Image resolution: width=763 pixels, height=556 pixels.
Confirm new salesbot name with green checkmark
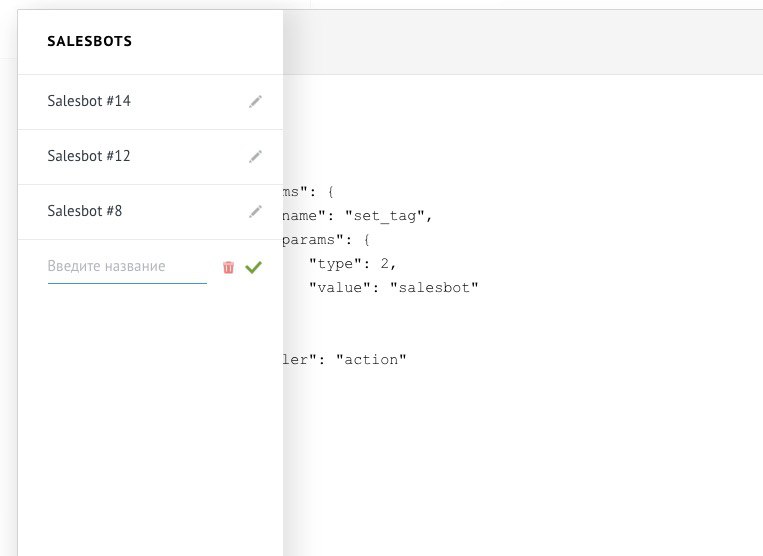tap(254, 267)
